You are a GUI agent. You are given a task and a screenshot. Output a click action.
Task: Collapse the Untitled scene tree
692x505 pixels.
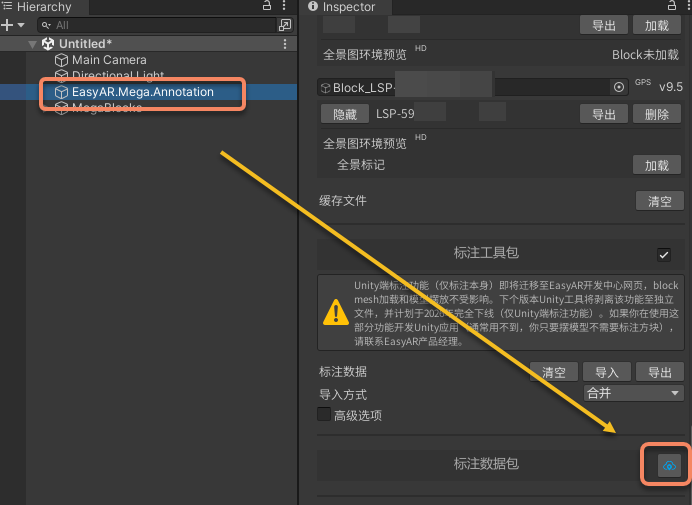[x=33, y=44]
